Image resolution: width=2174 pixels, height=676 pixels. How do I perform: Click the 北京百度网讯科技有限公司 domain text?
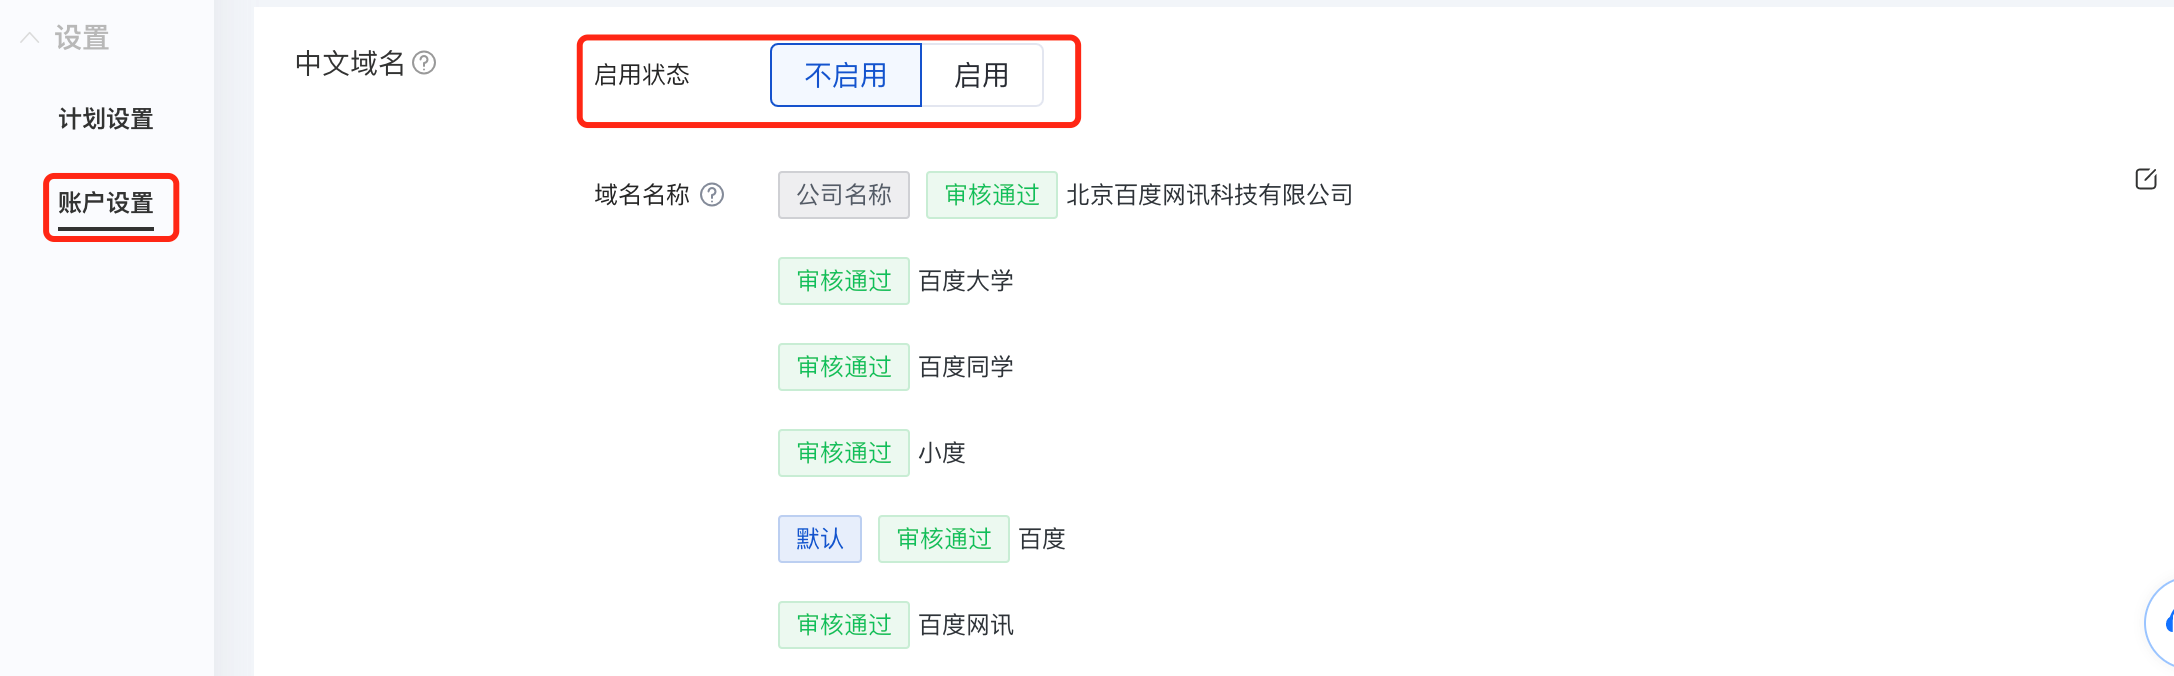[x=1210, y=195]
